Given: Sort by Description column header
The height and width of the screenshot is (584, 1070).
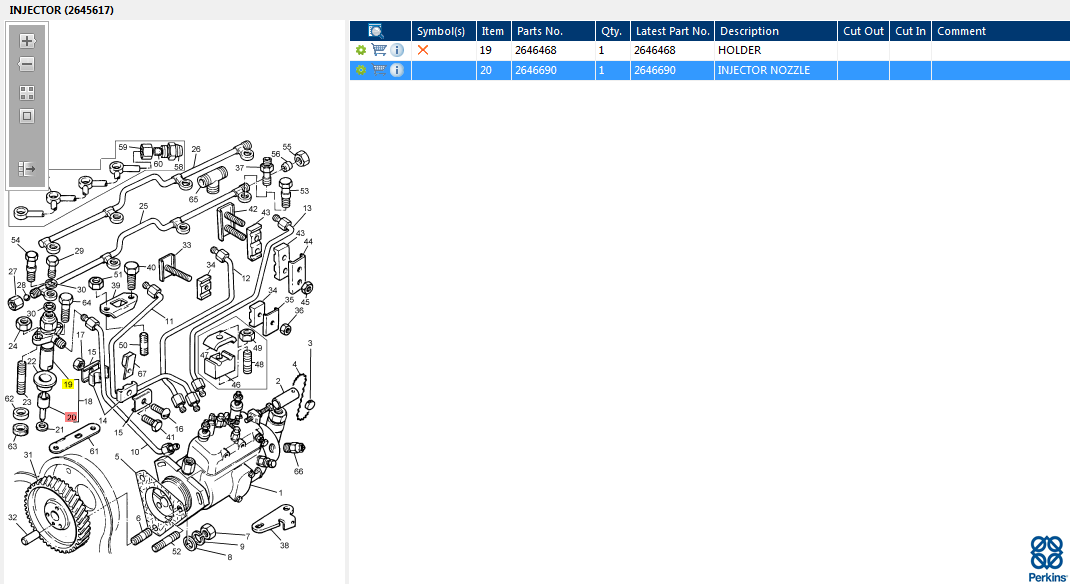Looking at the screenshot, I should (775, 31).
